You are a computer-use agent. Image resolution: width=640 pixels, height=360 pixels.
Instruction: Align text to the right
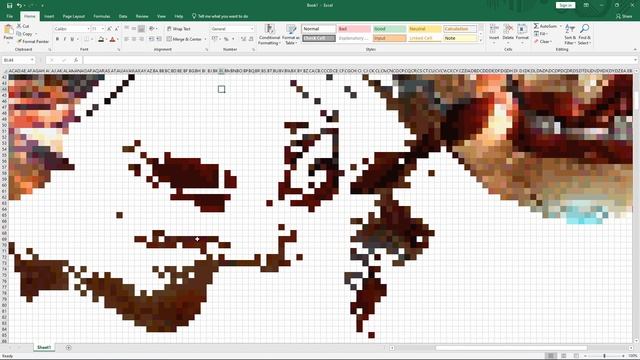[x=141, y=39]
